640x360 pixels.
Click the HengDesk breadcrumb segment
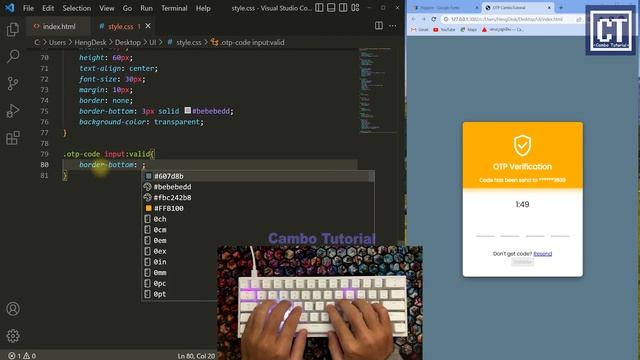pos(90,42)
